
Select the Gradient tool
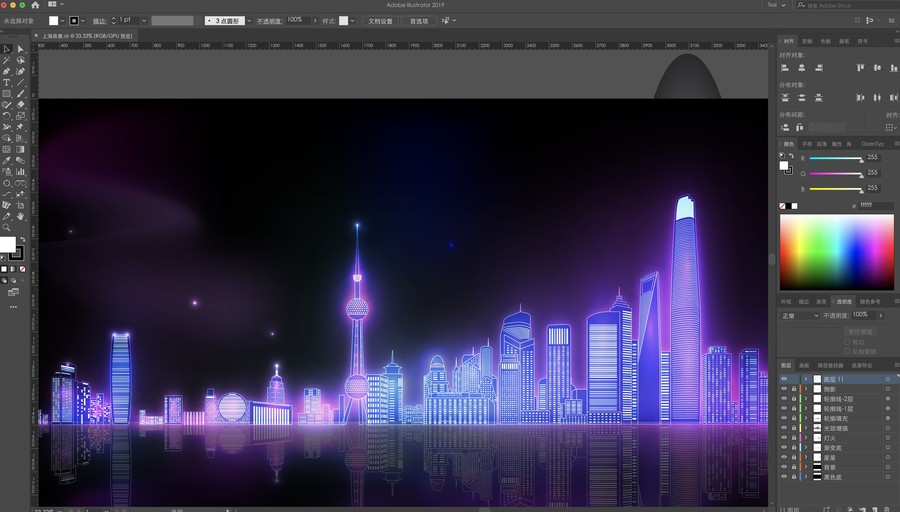21,149
